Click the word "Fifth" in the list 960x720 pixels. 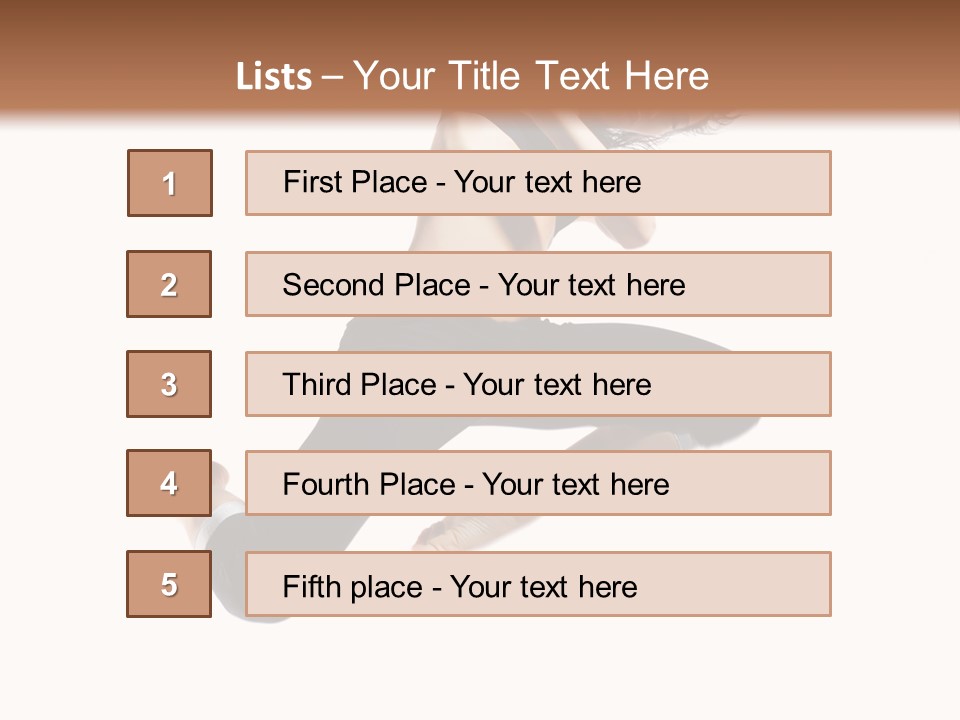[x=311, y=586]
